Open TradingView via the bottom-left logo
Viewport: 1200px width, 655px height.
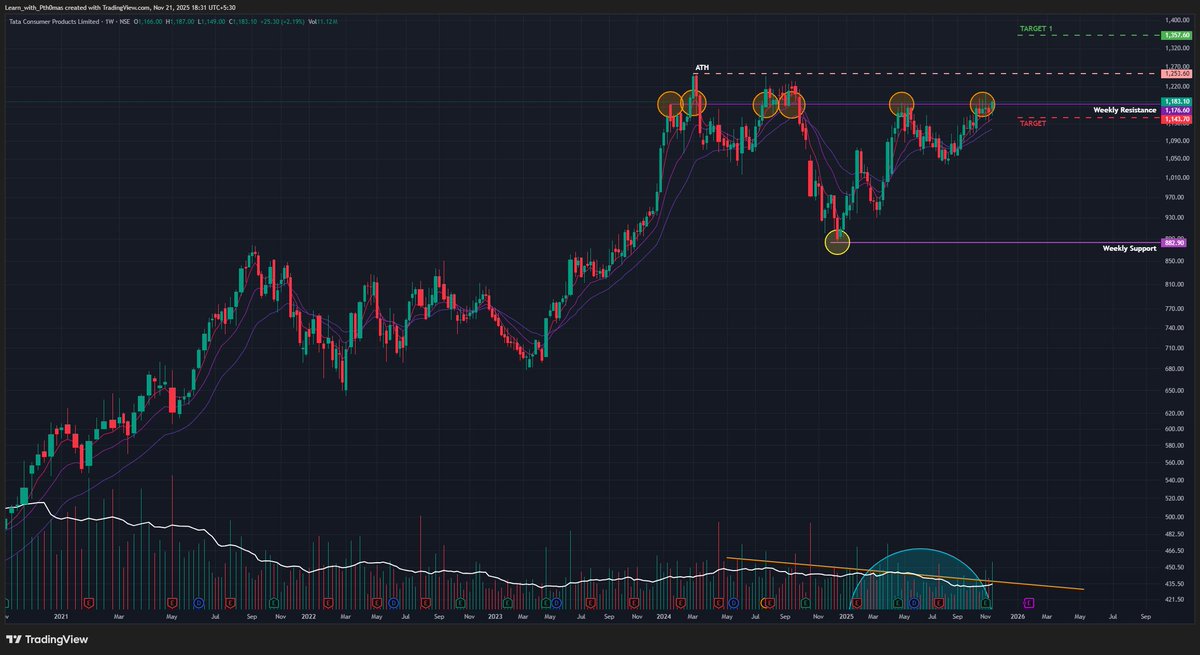(47, 639)
